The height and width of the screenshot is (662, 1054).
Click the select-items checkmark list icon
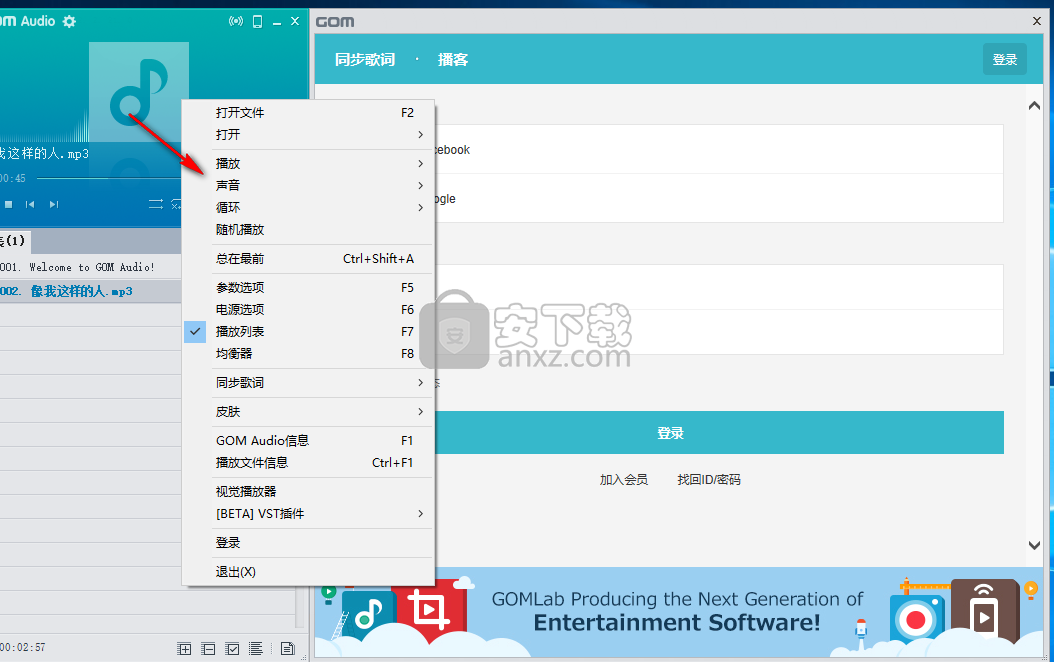pos(232,648)
